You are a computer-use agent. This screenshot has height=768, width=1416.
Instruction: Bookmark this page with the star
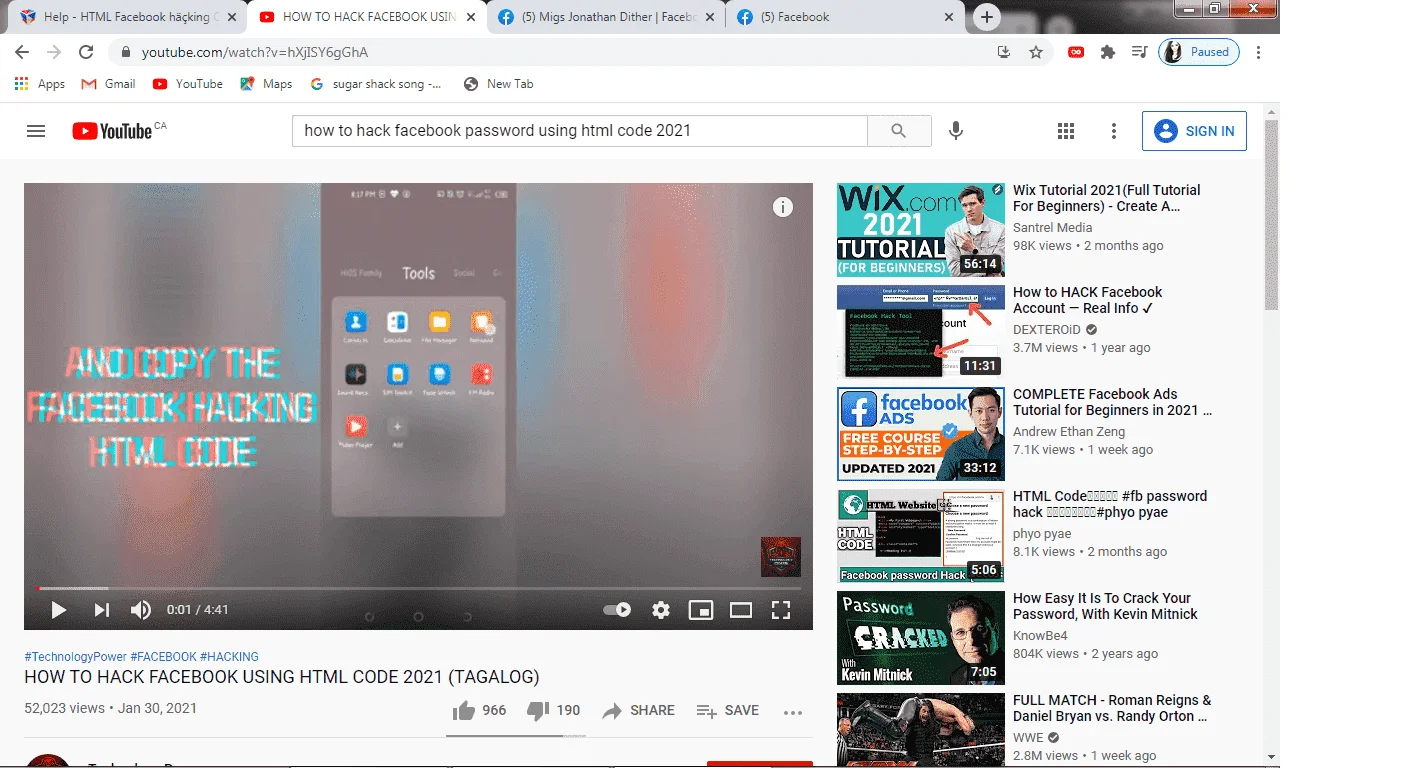pyautogui.click(x=1036, y=52)
